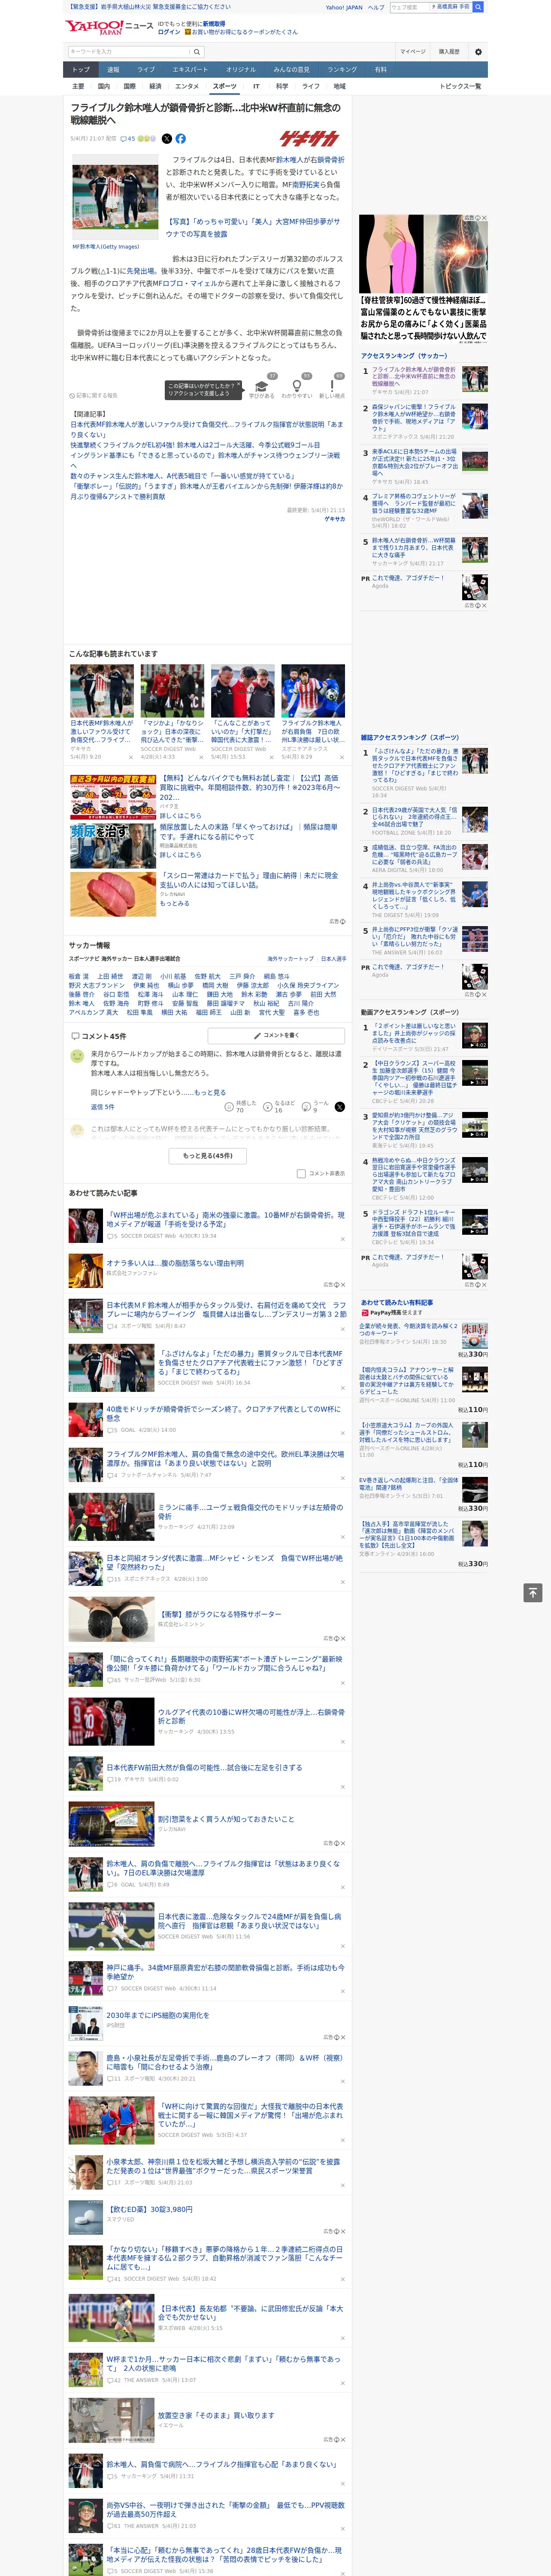This screenshot has height=2576, width=551.
Task: Open the comment count bubble showing 45
Action: pyautogui.click(x=128, y=139)
